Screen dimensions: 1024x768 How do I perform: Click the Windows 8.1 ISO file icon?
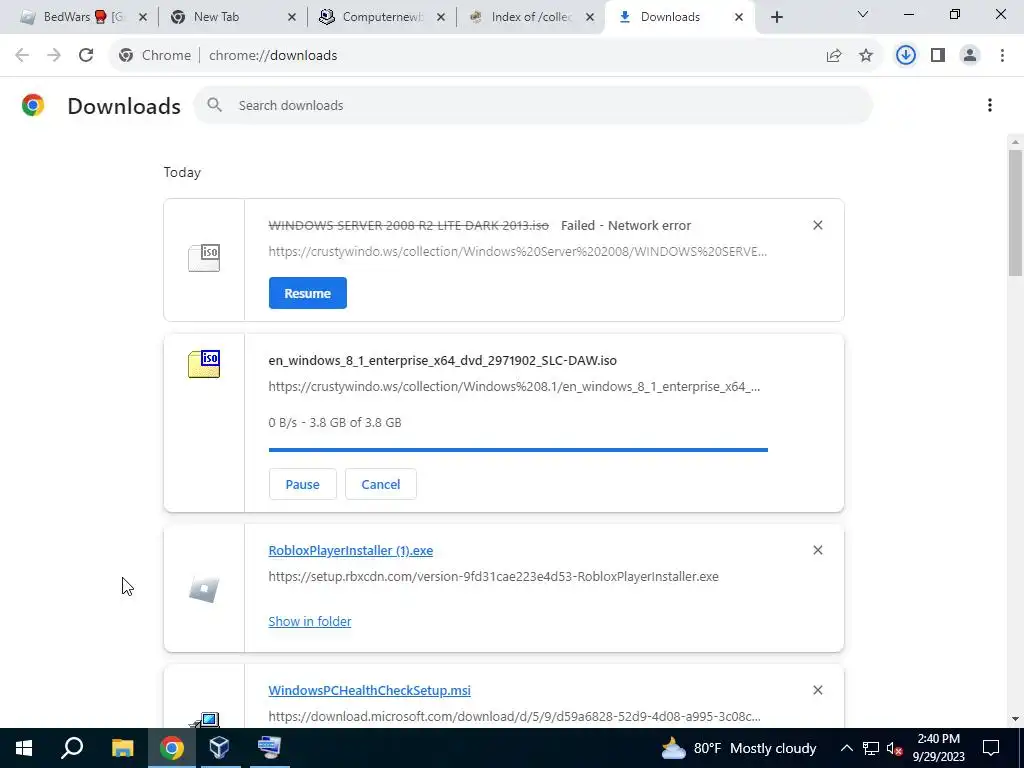[x=204, y=364]
